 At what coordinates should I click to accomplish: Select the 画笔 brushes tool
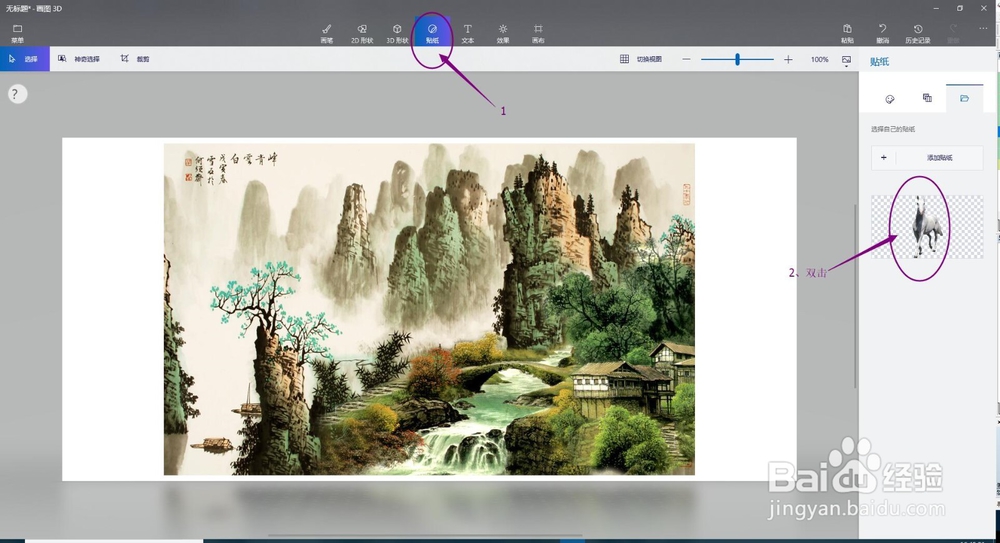click(x=327, y=33)
